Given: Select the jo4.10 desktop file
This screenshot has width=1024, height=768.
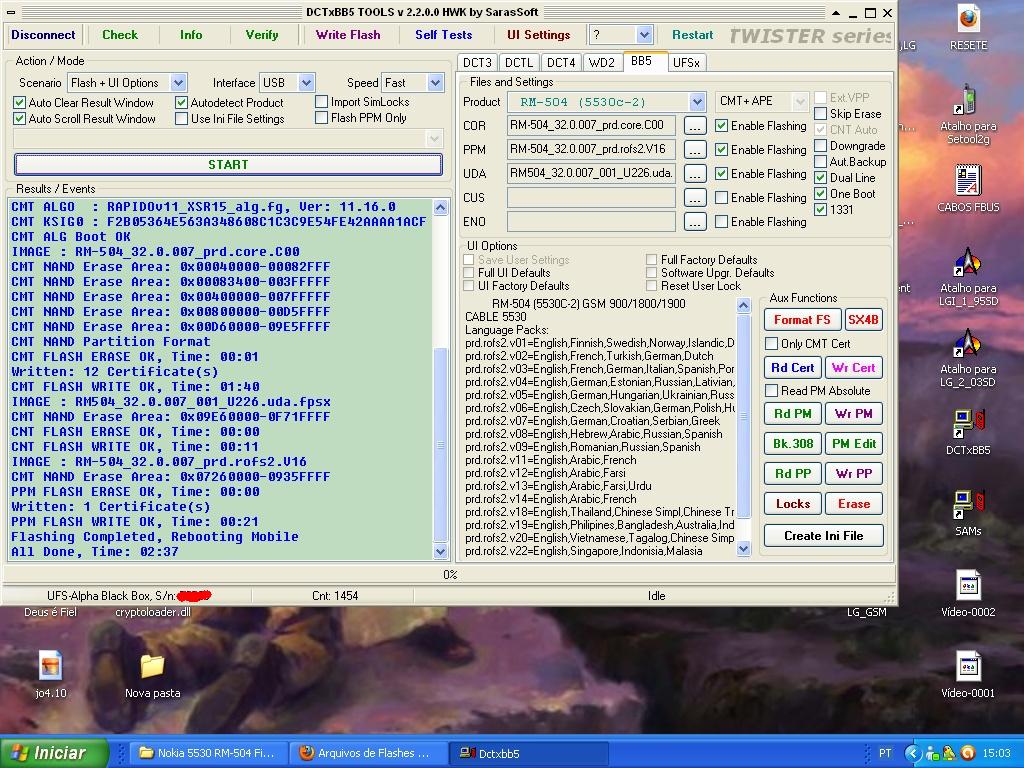Looking at the screenshot, I should click(x=50, y=675).
